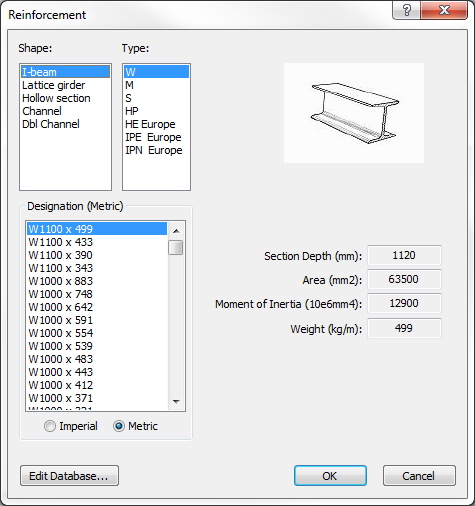Select type W
The height and width of the screenshot is (506, 475).
click(156, 72)
